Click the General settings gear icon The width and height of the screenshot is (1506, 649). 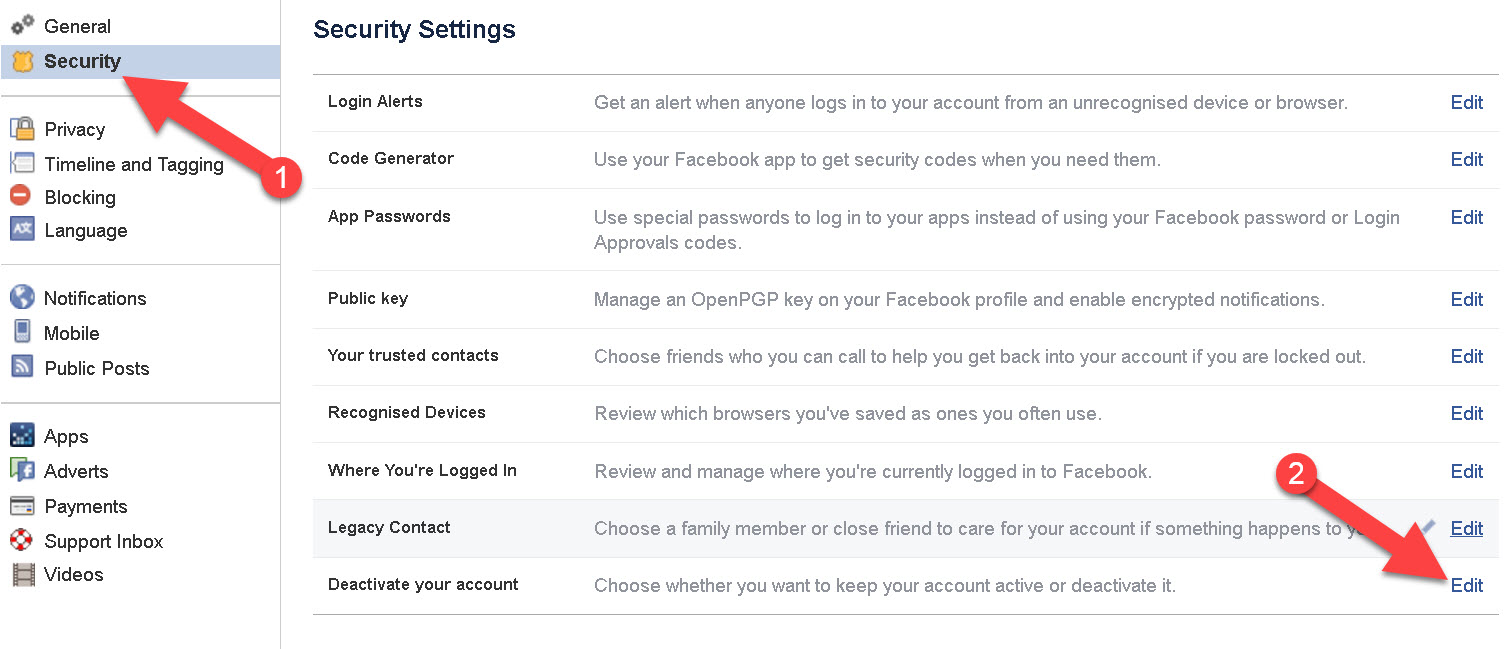point(25,26)
